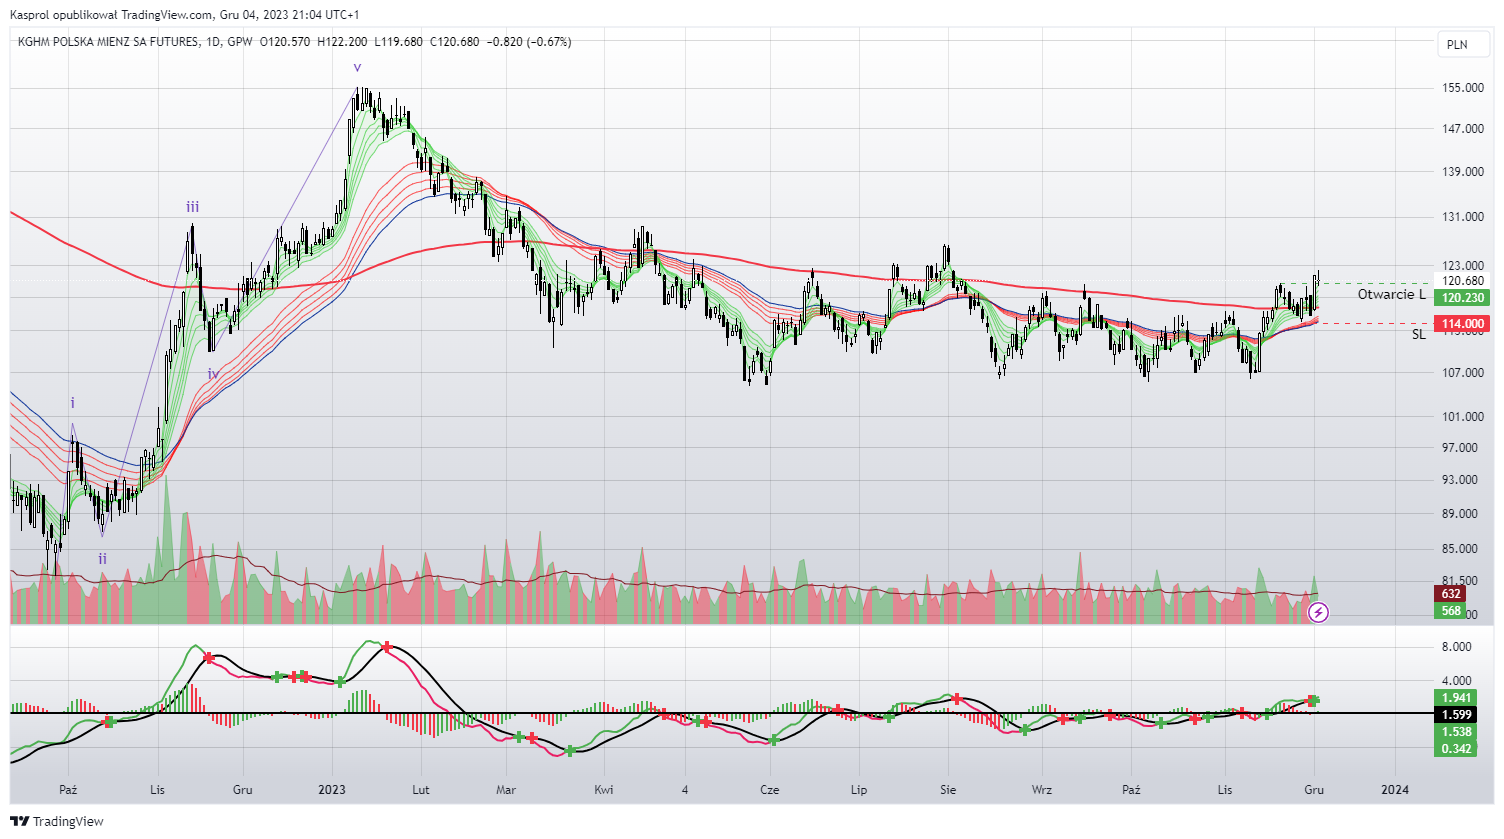Click the Wrz month axis label
Screen dimensions: 1504x839
(1042, 790)
